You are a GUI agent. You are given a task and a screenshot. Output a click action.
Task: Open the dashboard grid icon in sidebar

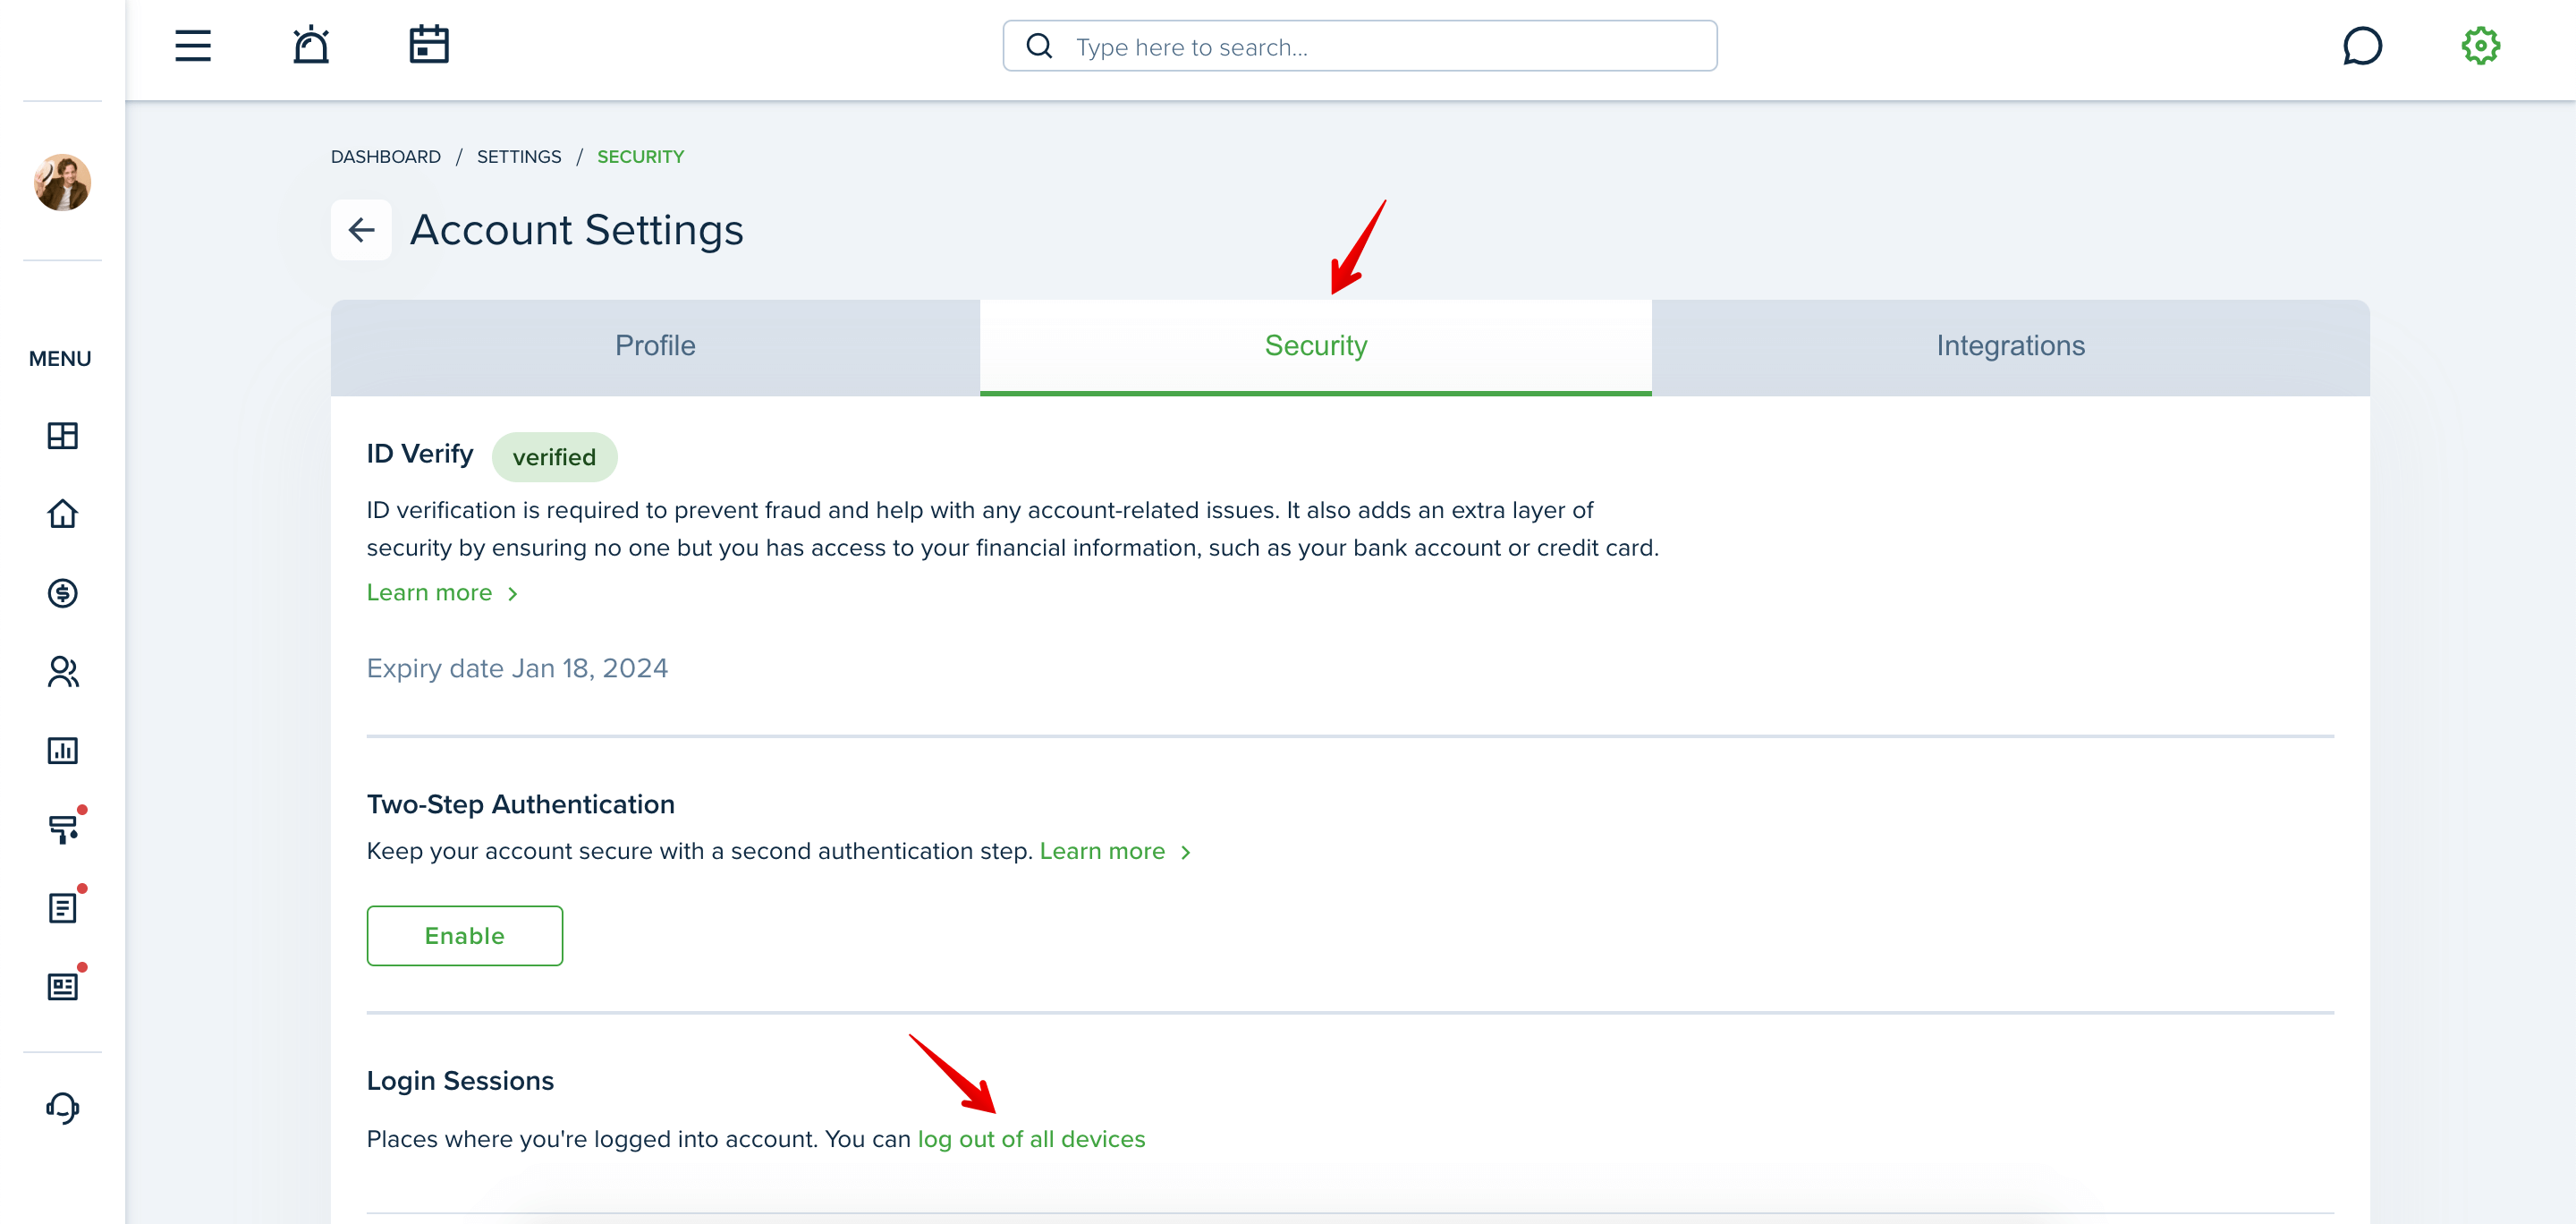coord(62,436)
